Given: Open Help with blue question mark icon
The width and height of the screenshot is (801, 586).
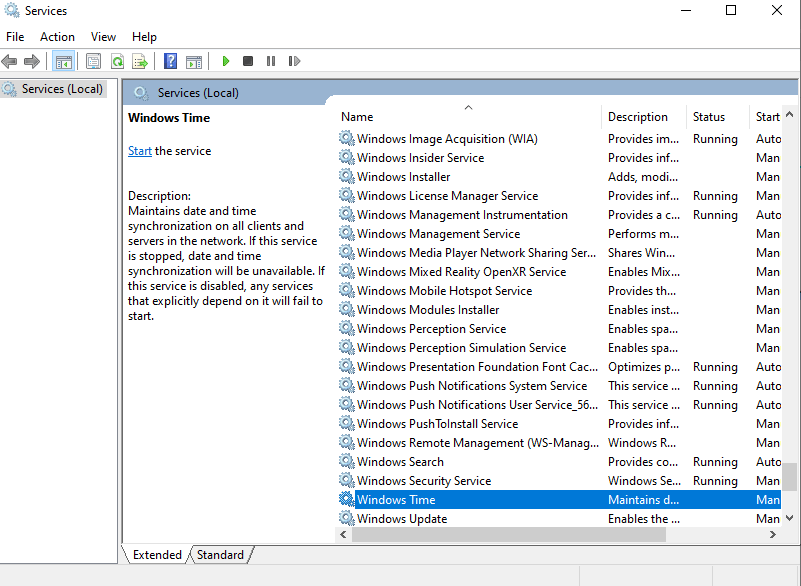Looking at the screenshot, I should click(171, 61).
